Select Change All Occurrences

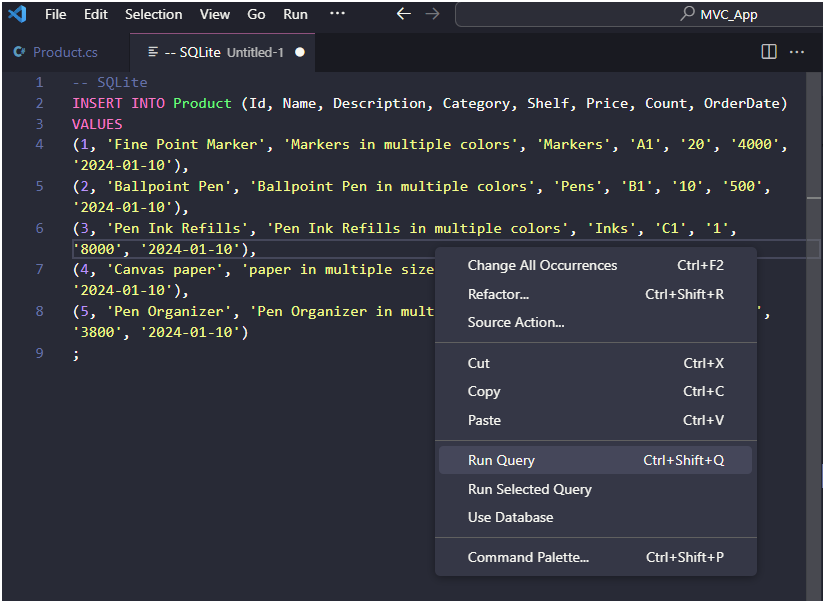point(542,265)
